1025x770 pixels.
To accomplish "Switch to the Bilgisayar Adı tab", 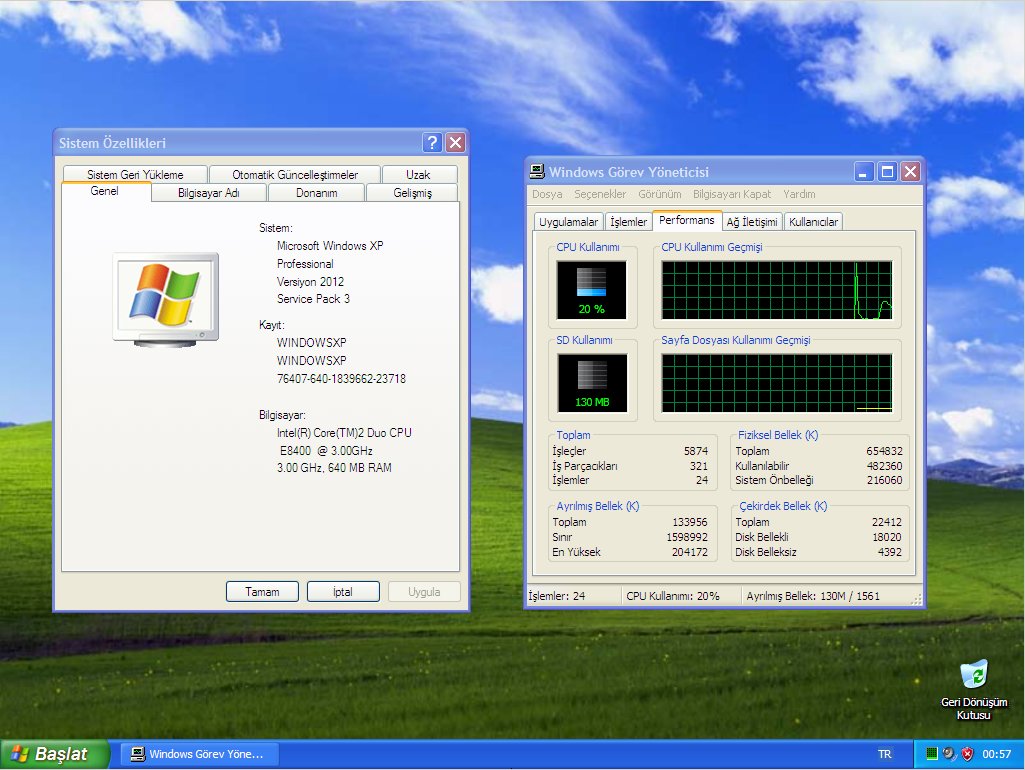I will (x=209, y=193).
